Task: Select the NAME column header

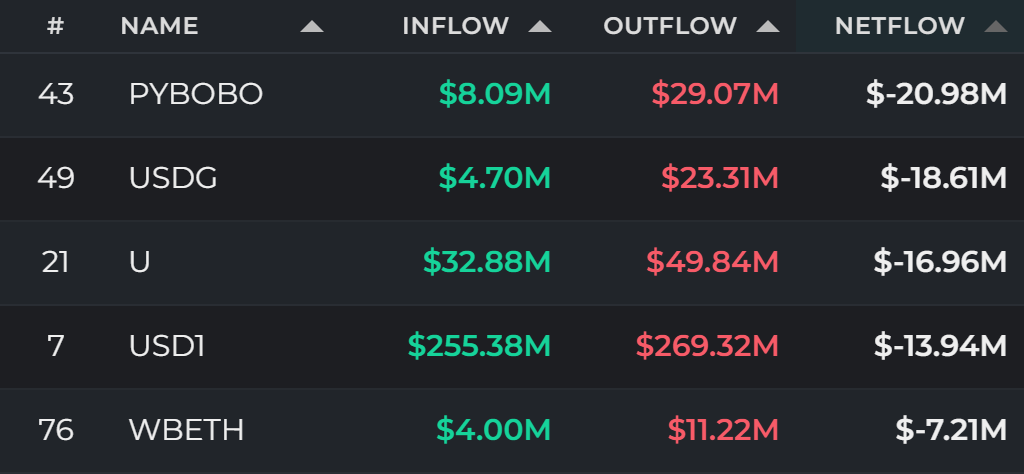Action: pos(159,26)
